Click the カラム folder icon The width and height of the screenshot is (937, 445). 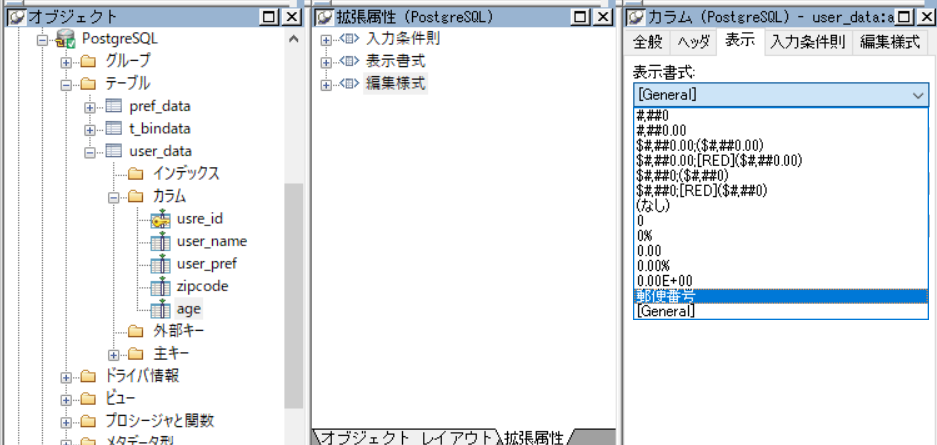[x=136, y=196]
